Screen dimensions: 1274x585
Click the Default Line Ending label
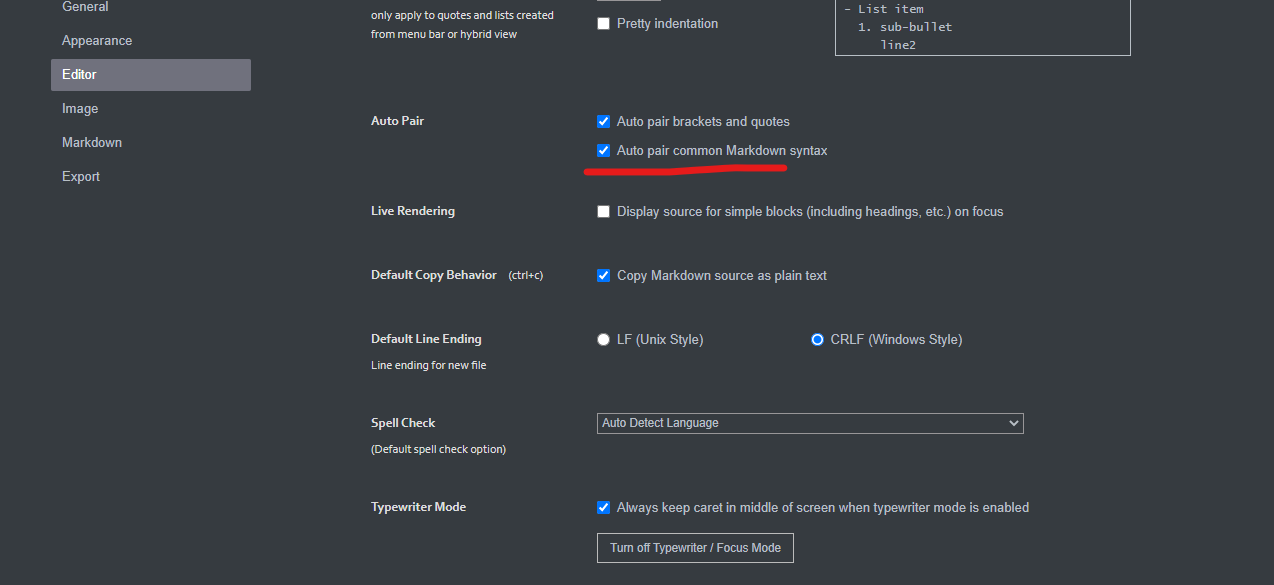[x=426, y=339]
